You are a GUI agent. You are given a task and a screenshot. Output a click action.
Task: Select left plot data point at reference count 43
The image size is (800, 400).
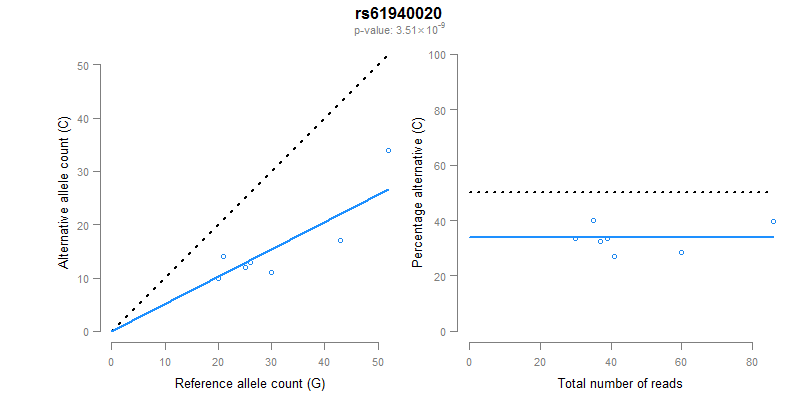tap(340, 240)
